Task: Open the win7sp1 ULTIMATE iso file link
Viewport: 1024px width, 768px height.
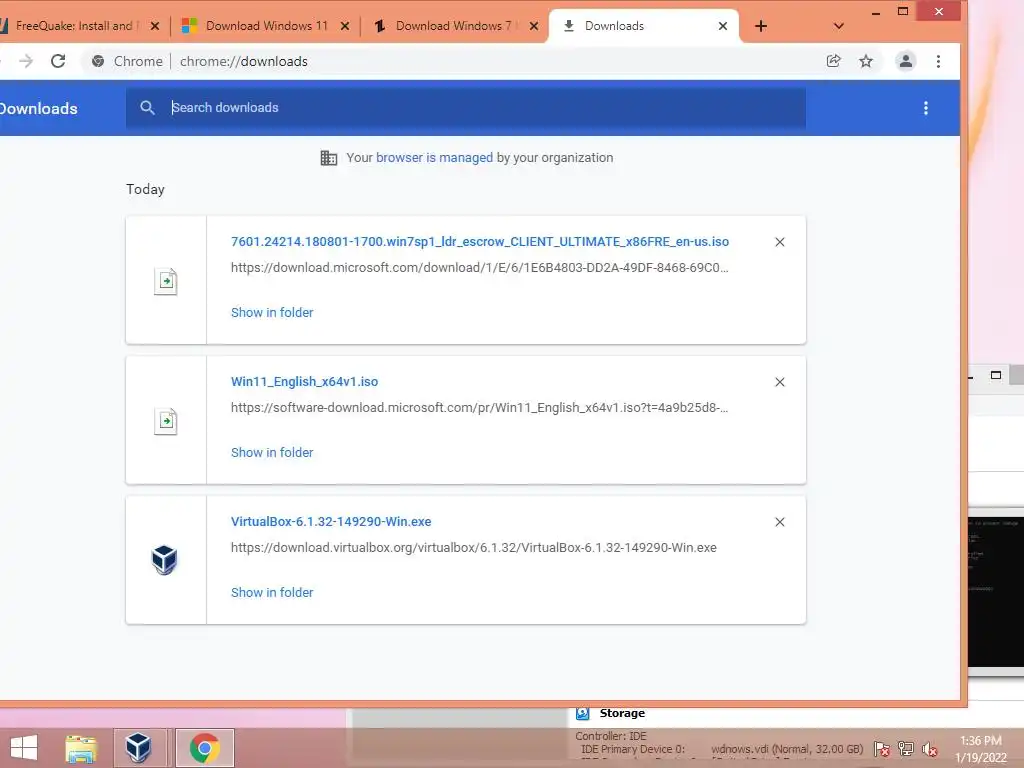Action: pyautogui.click(x=480, y=242)
